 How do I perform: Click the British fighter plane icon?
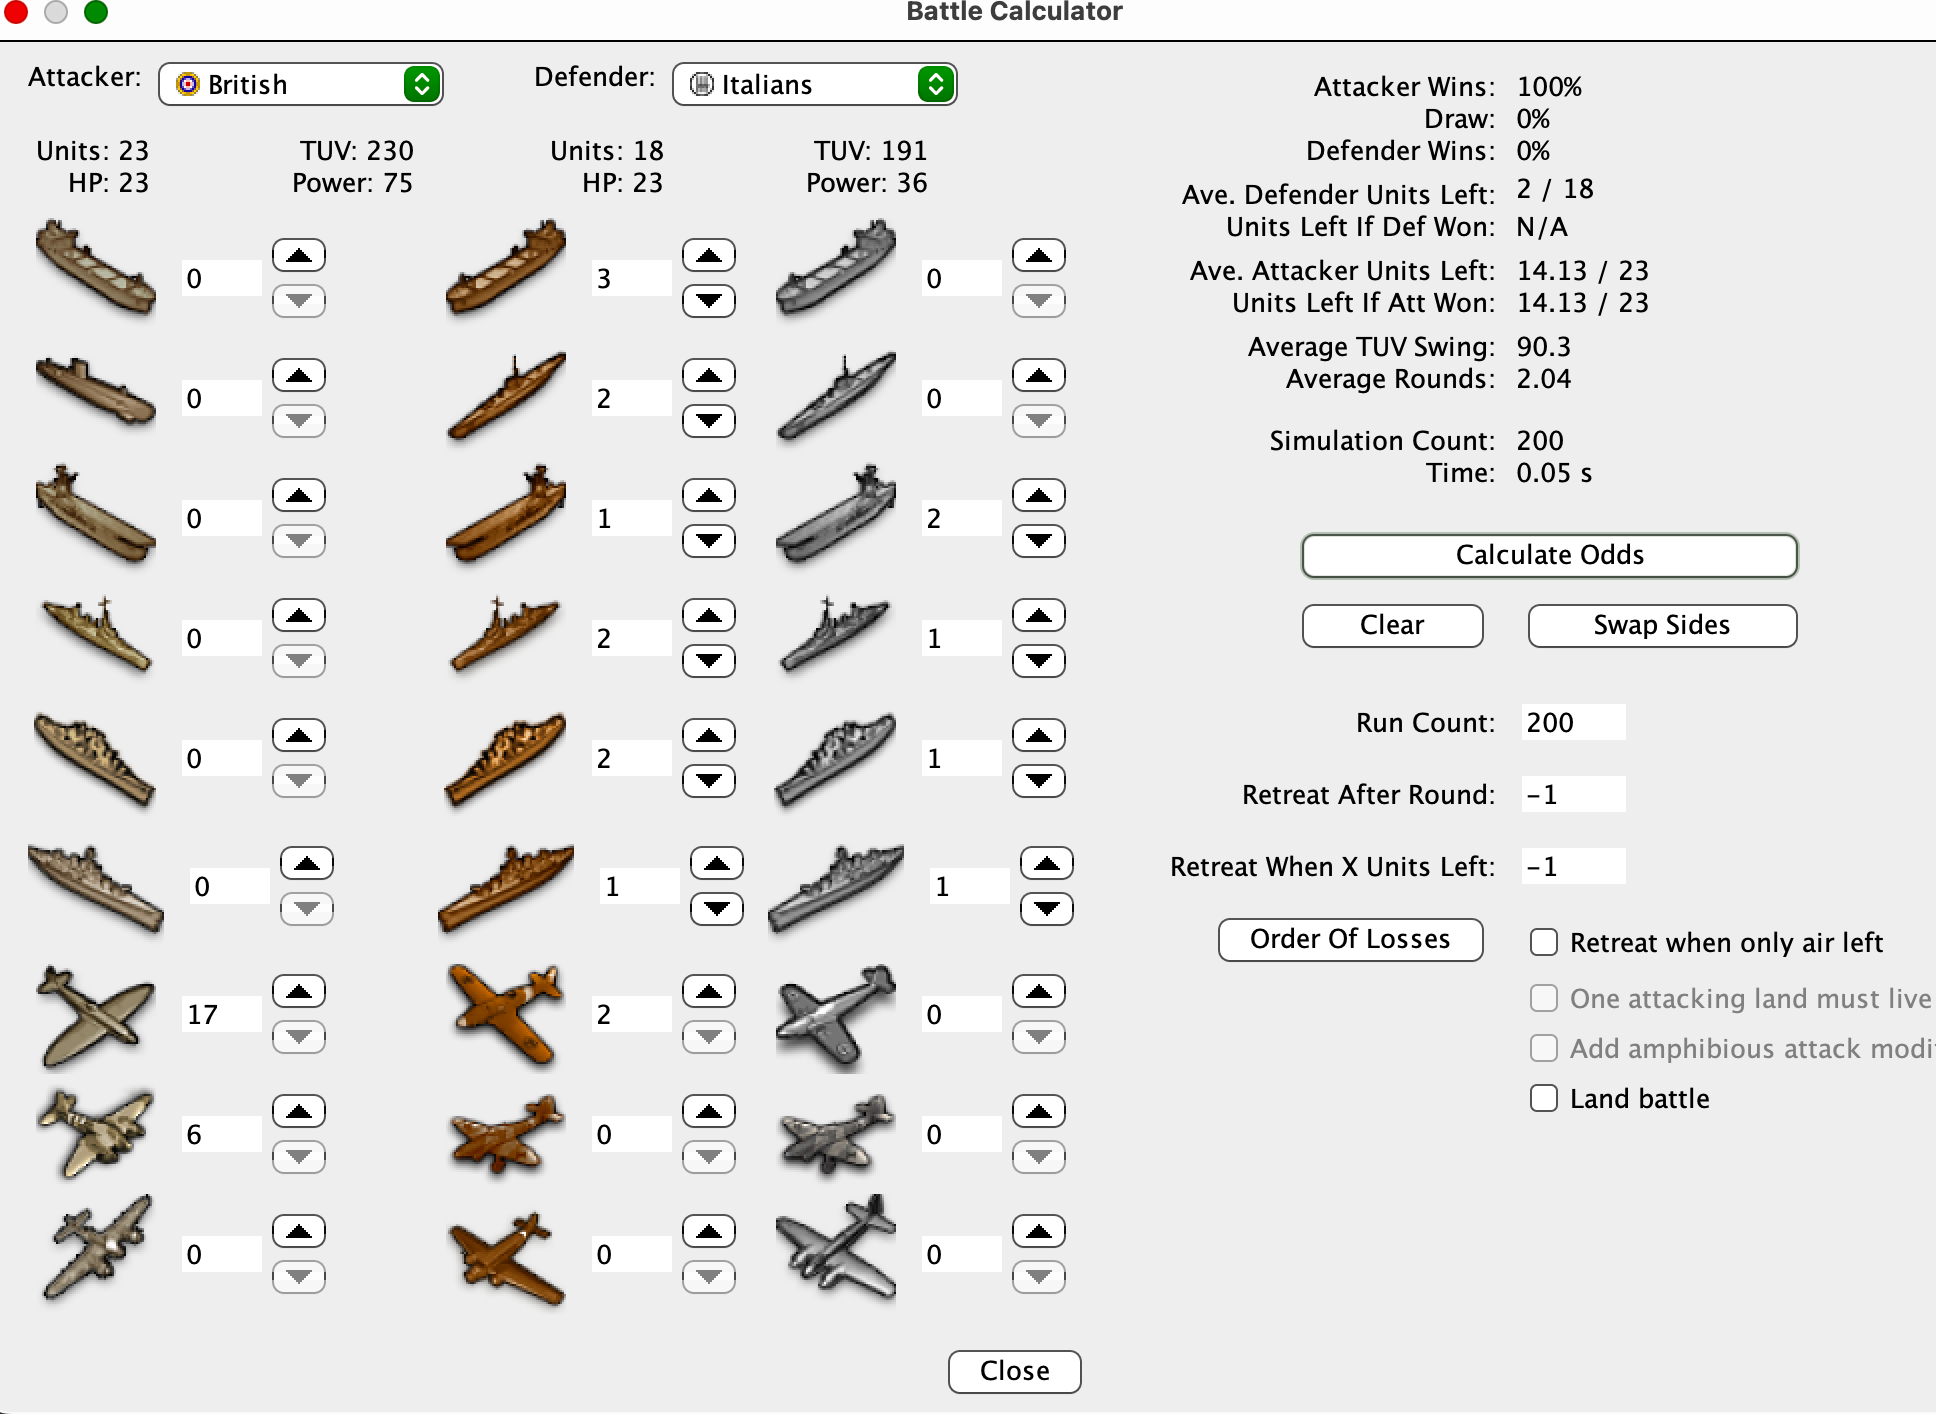(95, 1014)
